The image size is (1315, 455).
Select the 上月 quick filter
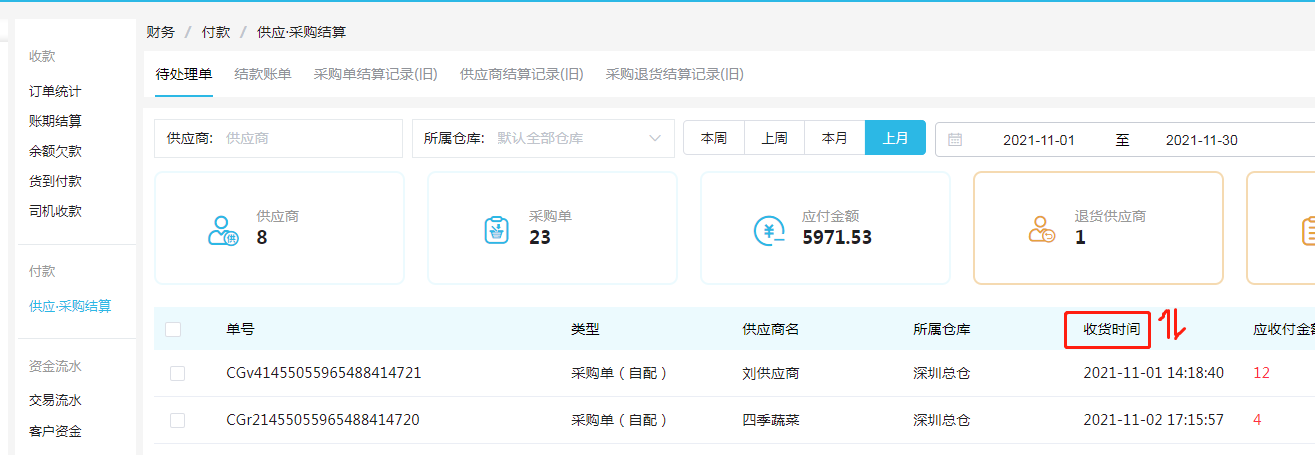pyautogui.click(x=895, y=138)
